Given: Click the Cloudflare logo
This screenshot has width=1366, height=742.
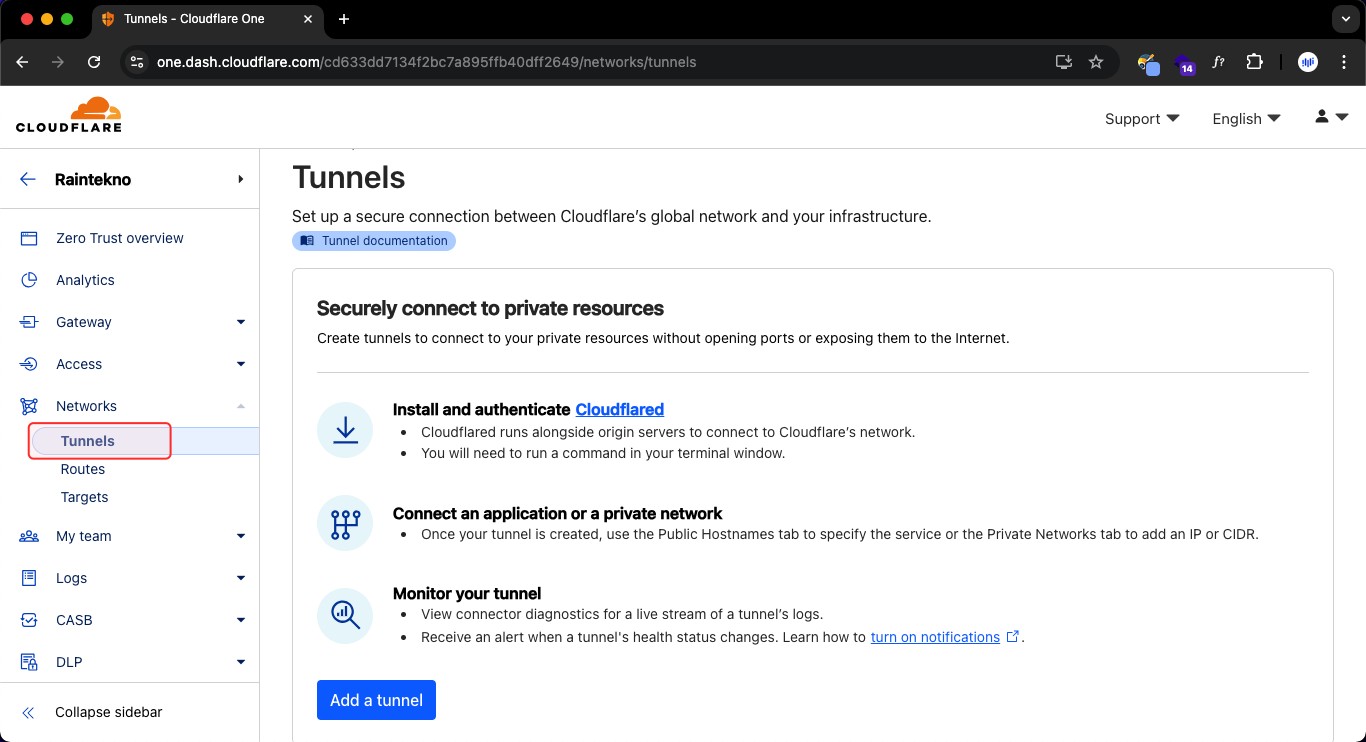Looking at the screenshot, I should 69,115.
